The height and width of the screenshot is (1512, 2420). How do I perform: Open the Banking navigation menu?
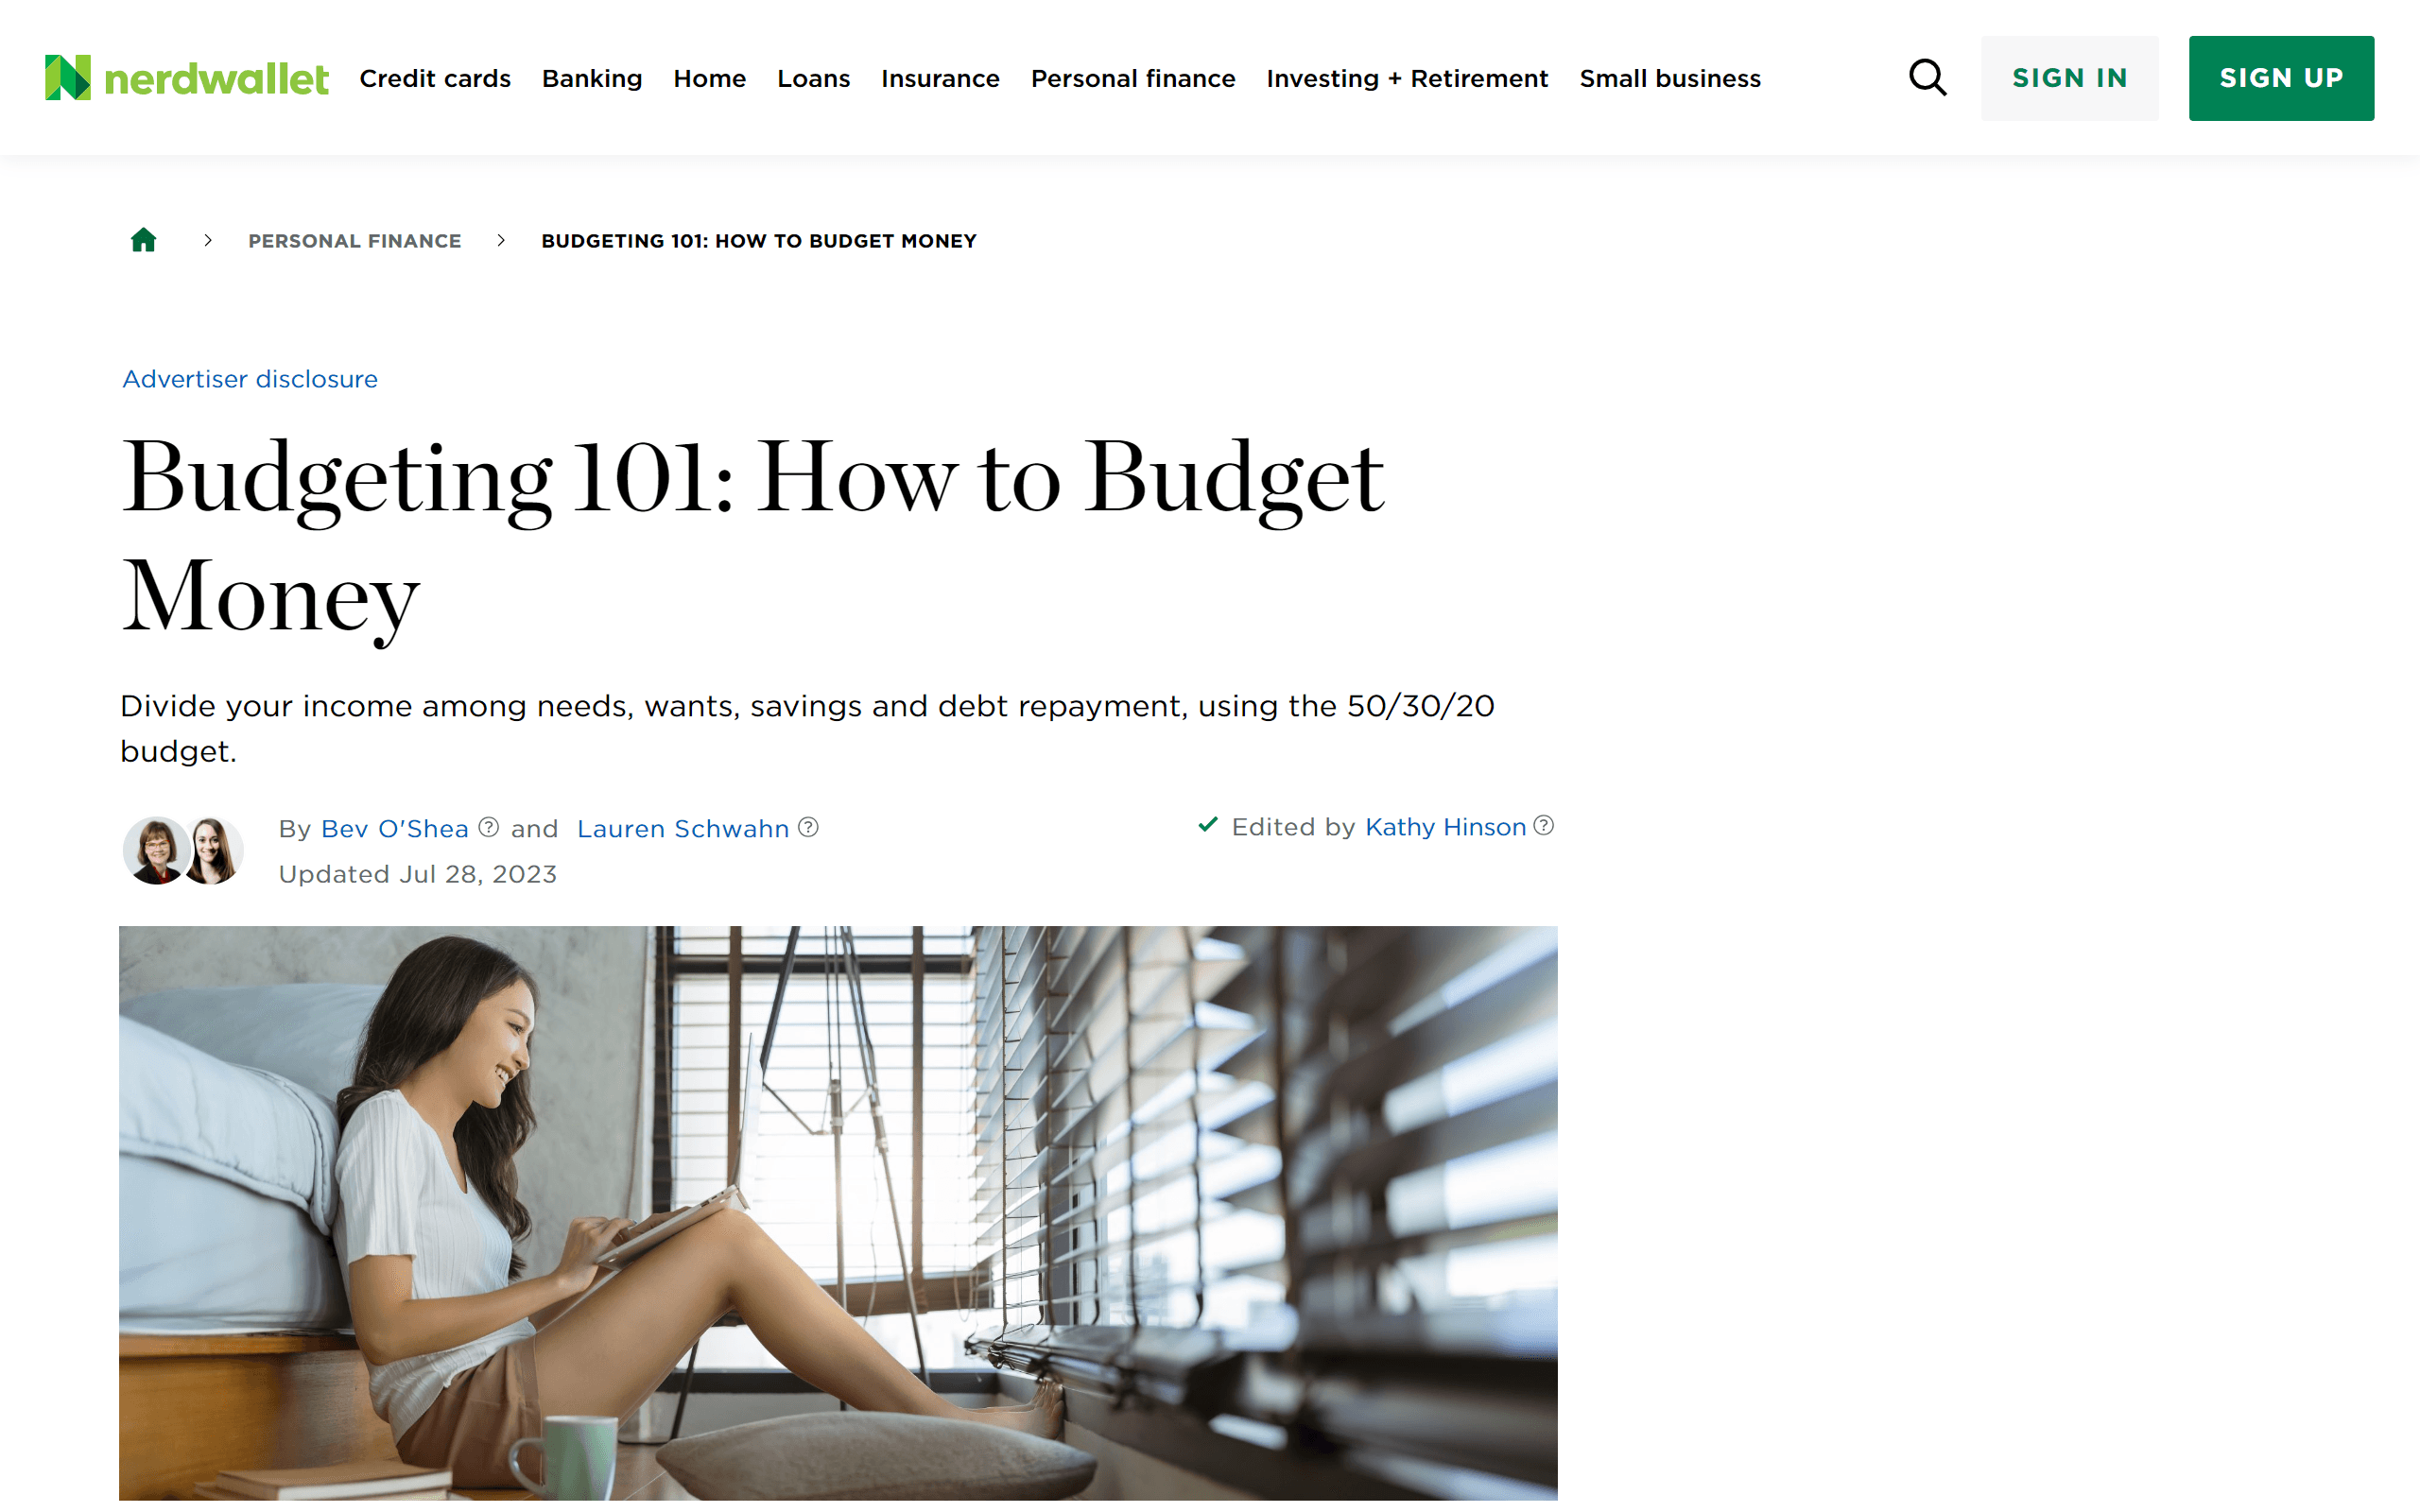click(592, 78)
